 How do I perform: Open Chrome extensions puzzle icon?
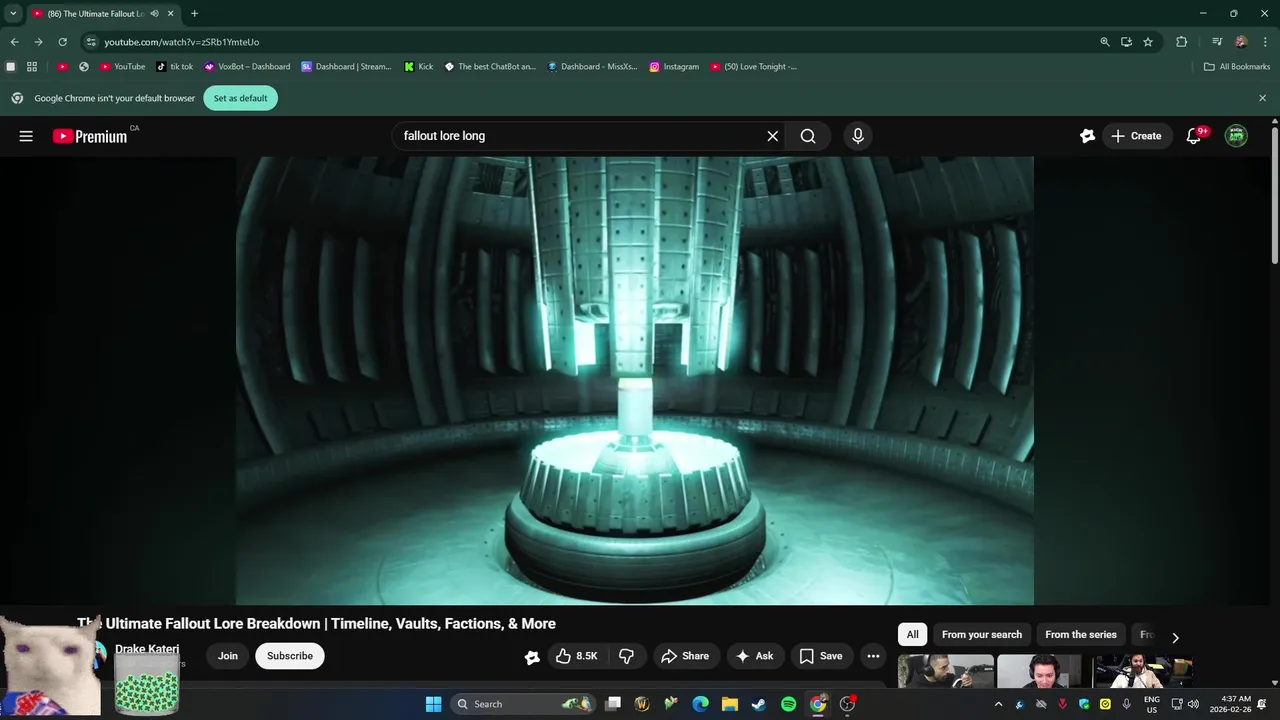[1181, 42]
